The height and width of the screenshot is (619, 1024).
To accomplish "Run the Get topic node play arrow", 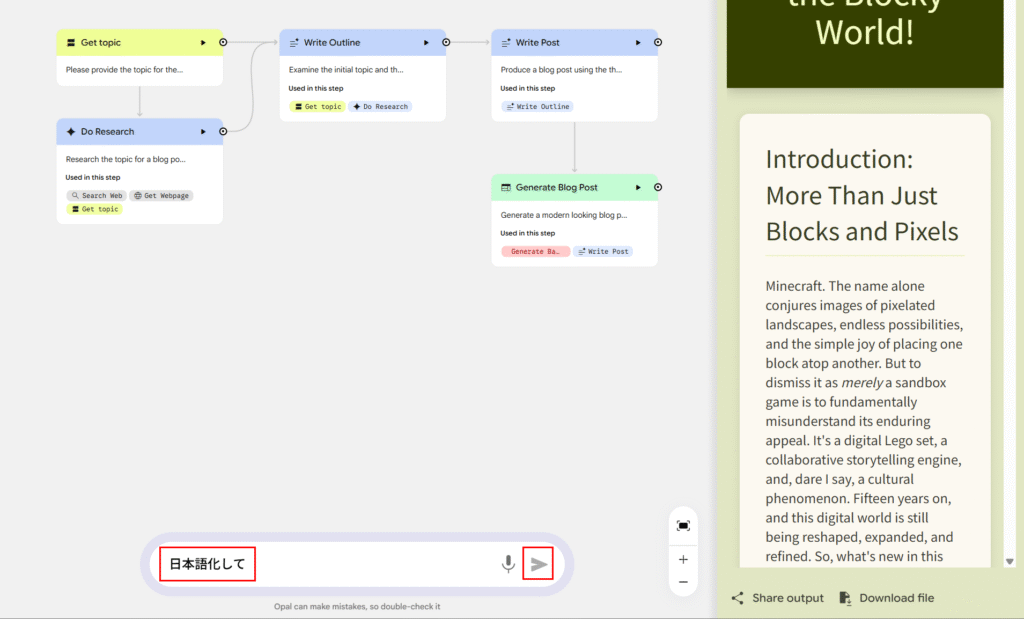I will point(203,43).
